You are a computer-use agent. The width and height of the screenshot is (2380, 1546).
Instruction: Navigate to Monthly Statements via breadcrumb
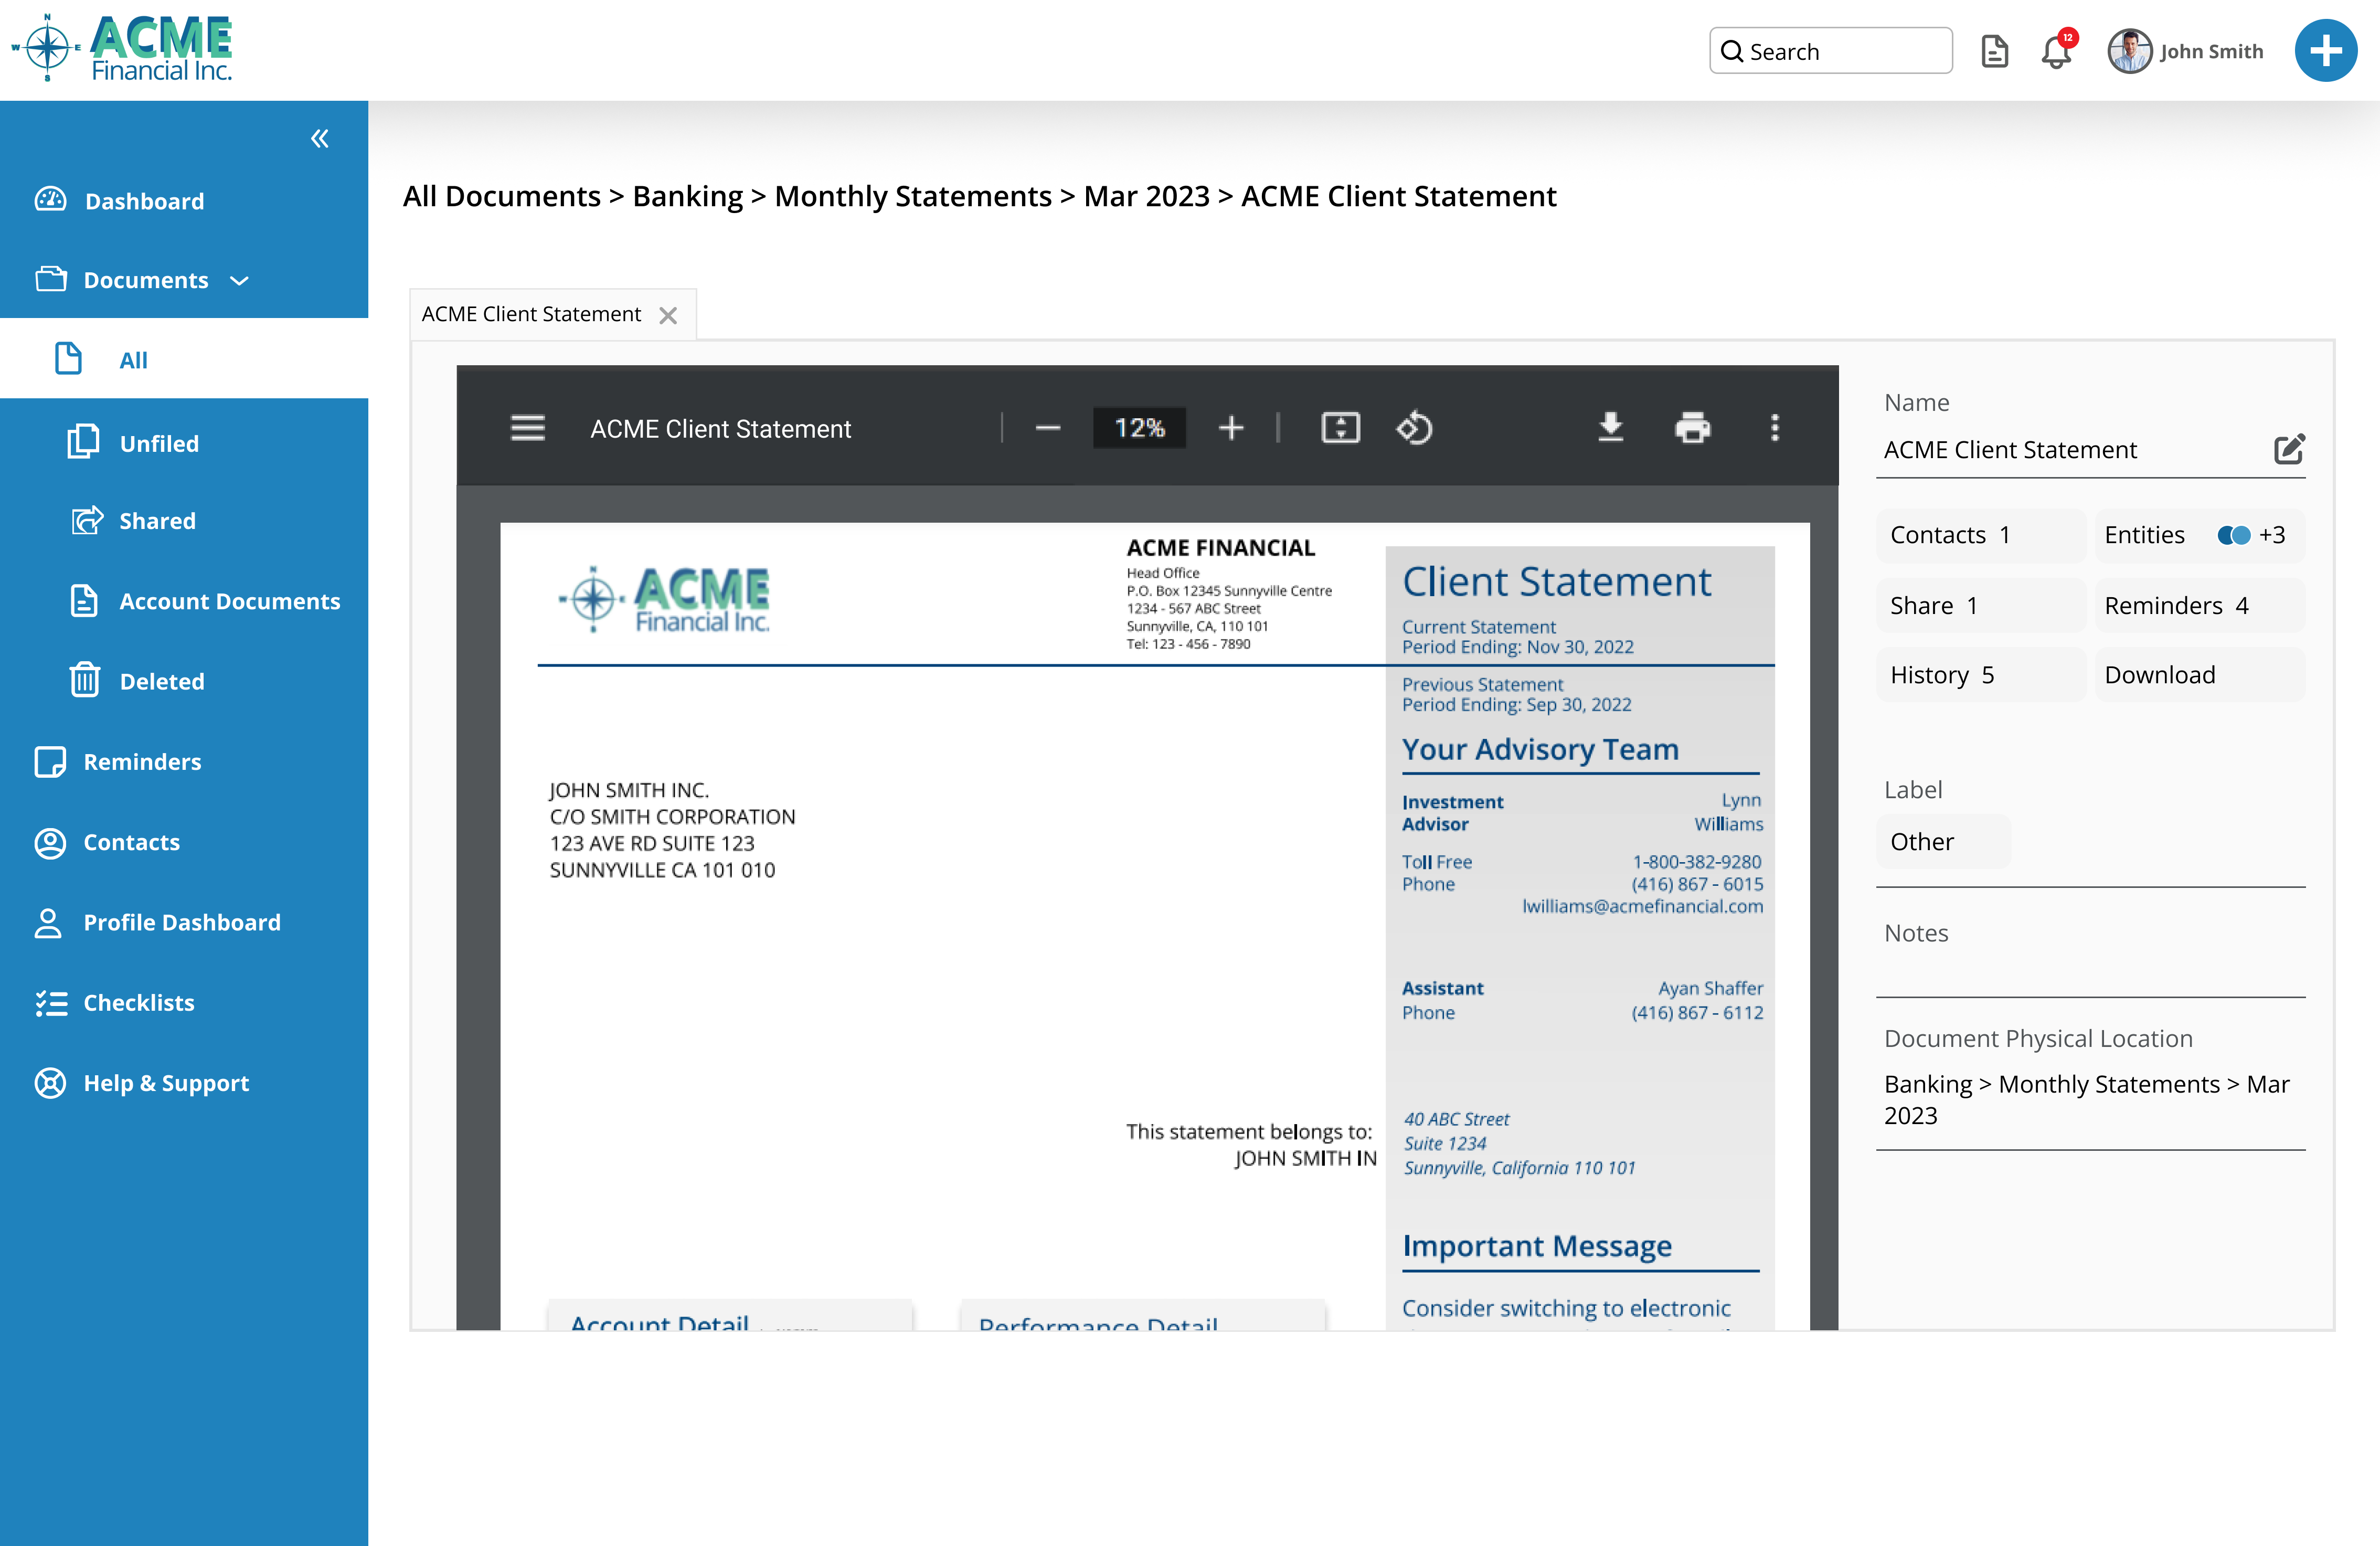click(x=911, y=196)
